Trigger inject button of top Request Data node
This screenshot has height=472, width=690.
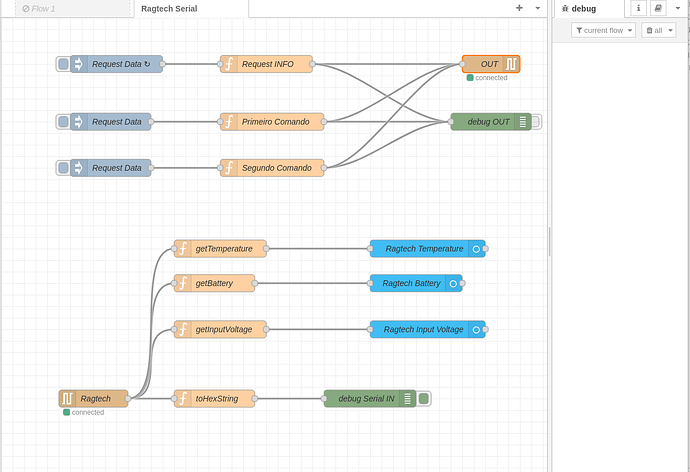coord(63,64)
